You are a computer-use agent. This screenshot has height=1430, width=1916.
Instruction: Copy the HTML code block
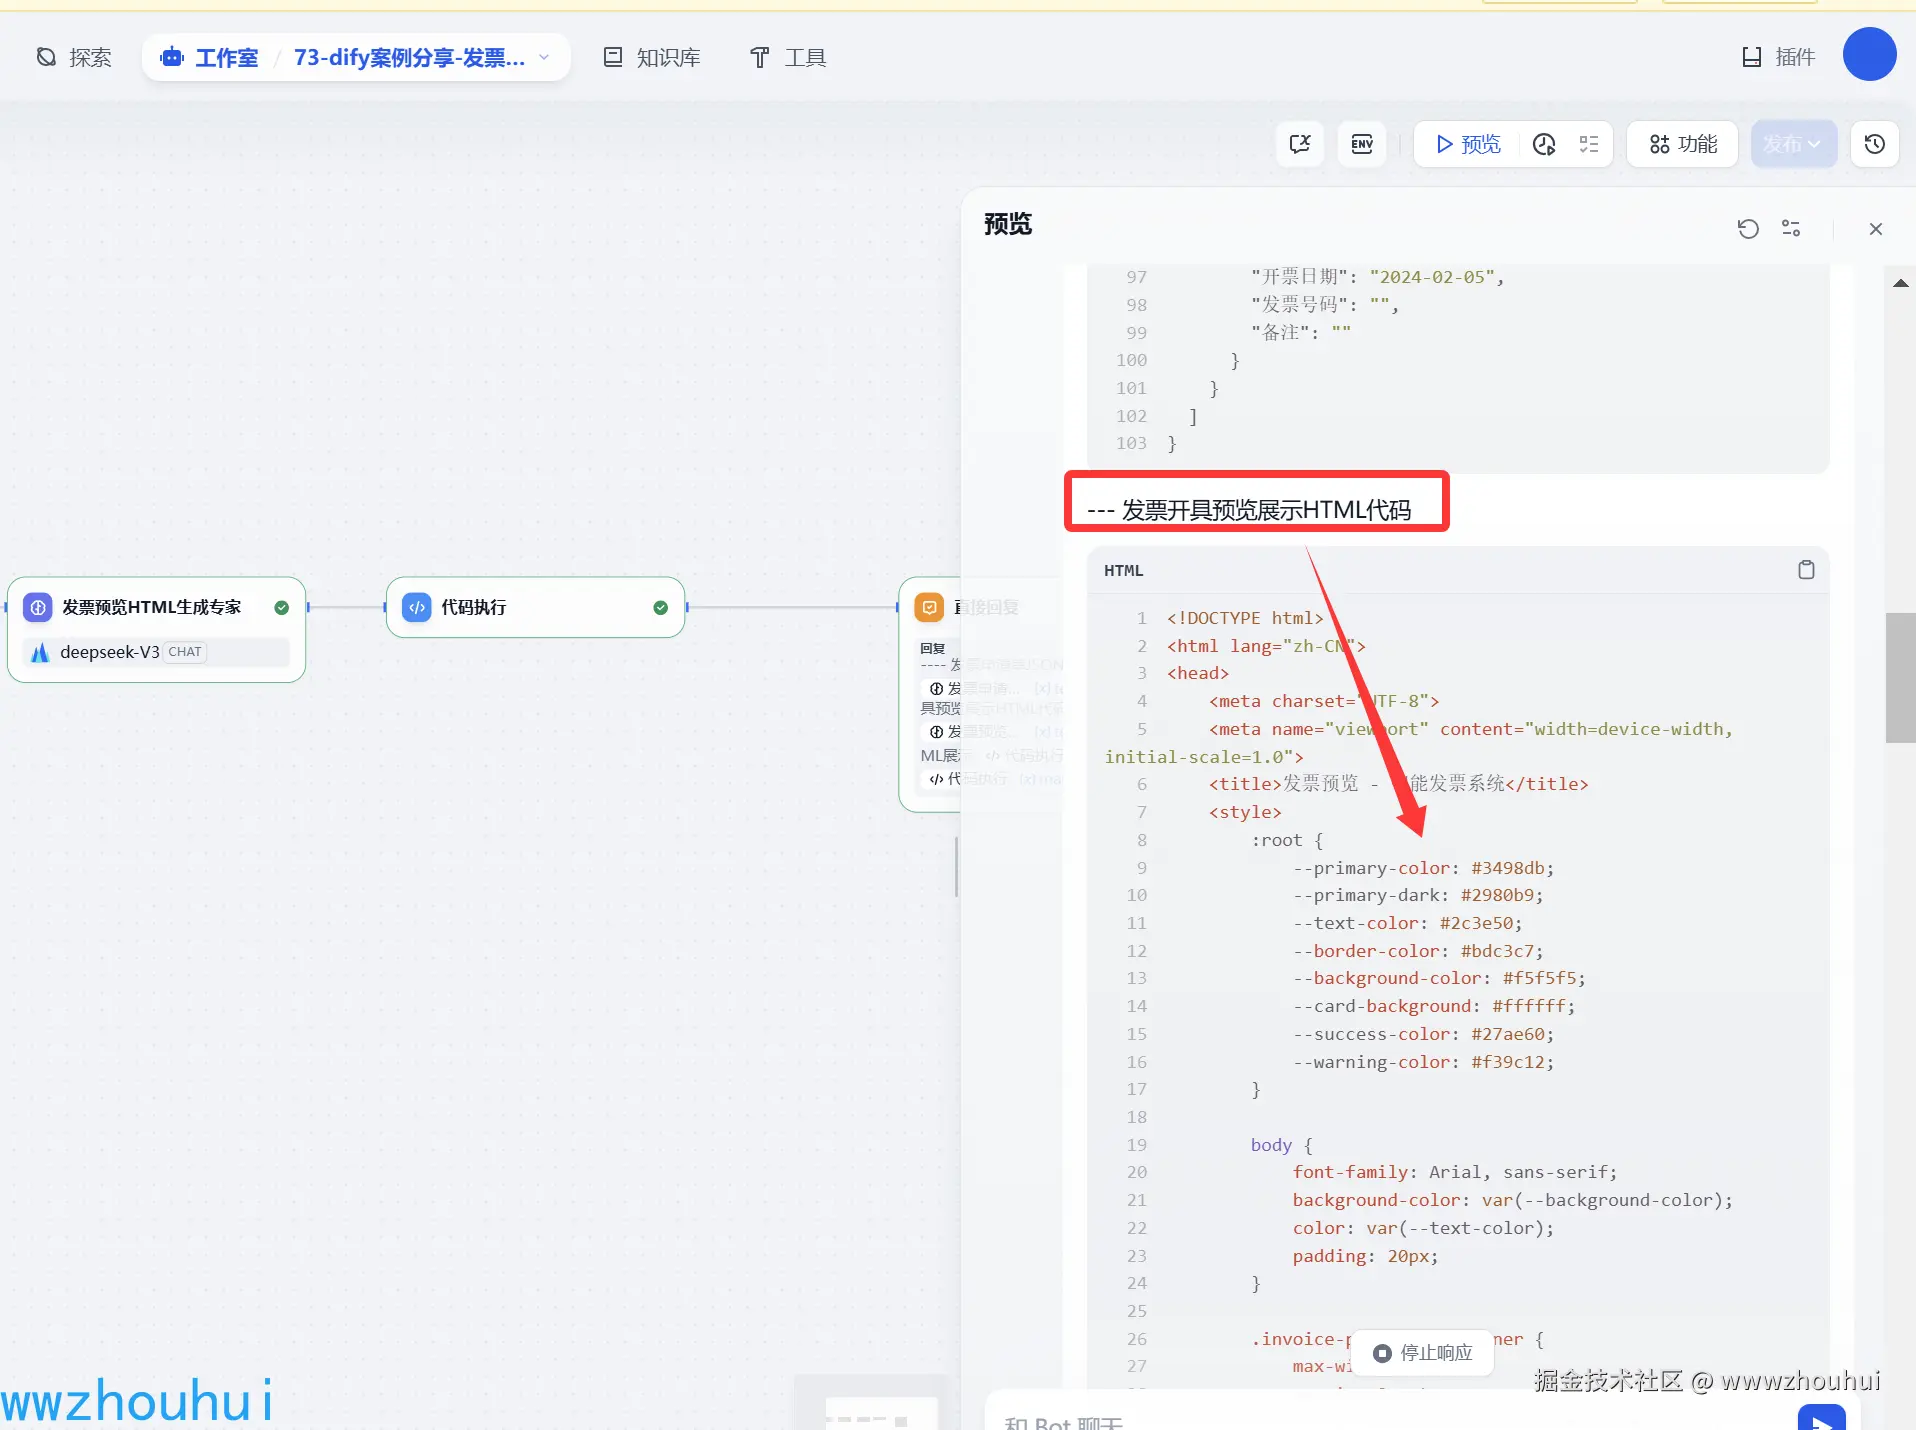[x=1806, y=570]
